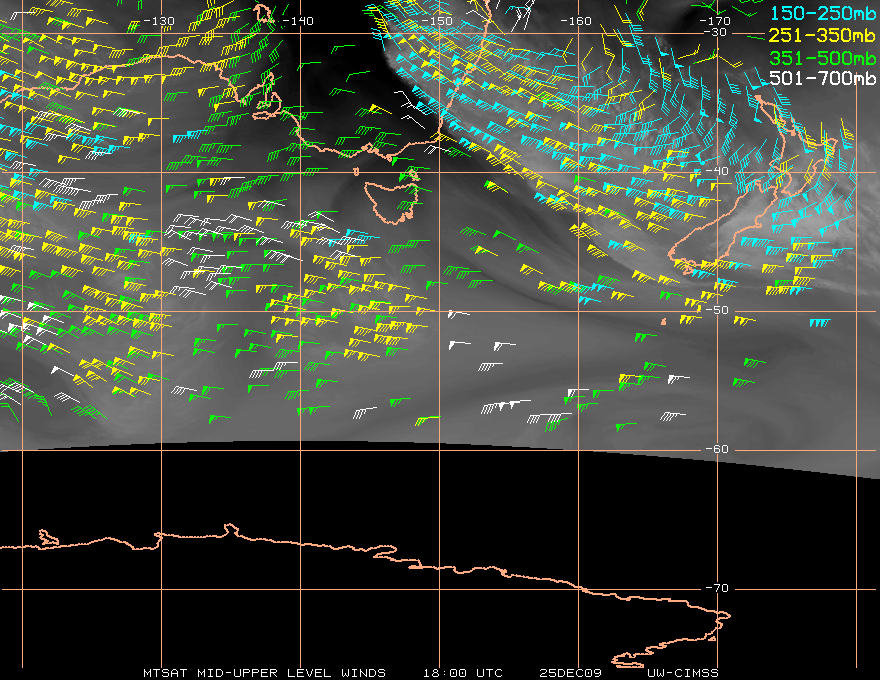Select the -170 longitude label
The image size is (880, 680).
pos(715,21)
